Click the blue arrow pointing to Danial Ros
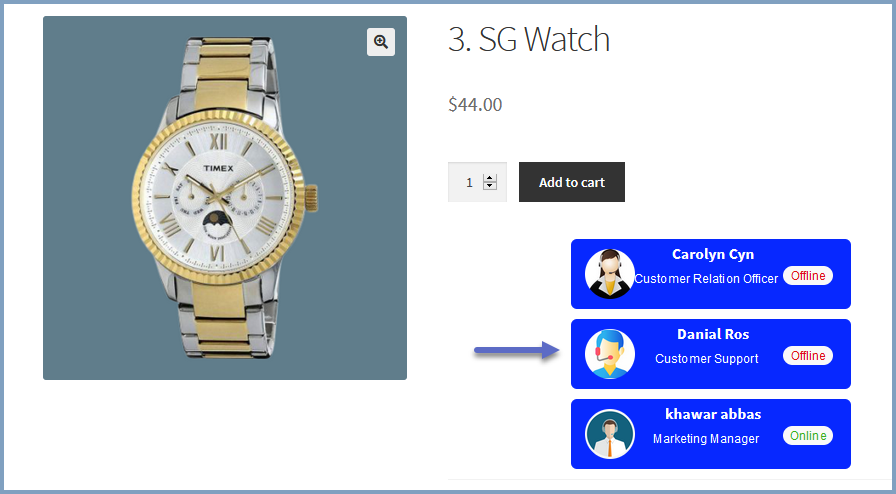 pos(518,350)
